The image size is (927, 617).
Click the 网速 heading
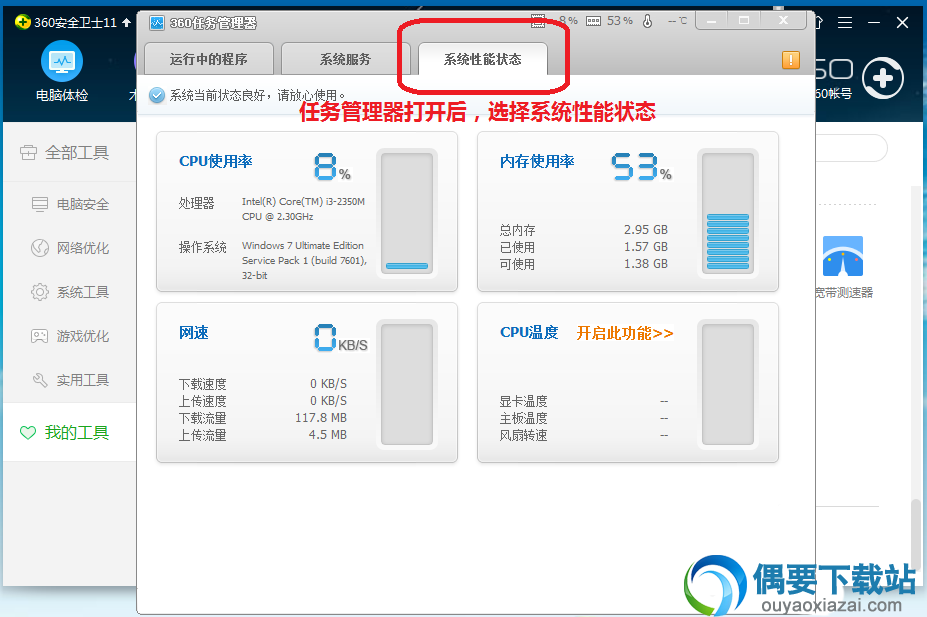click(x=194, y=333)
